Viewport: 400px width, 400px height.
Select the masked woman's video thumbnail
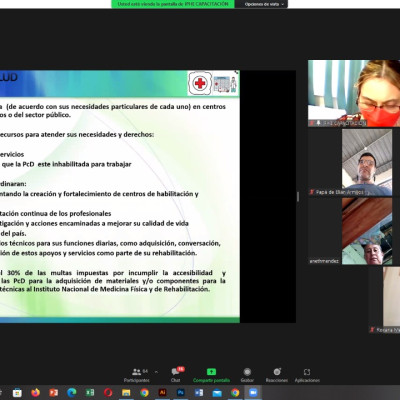pos(354,93)
